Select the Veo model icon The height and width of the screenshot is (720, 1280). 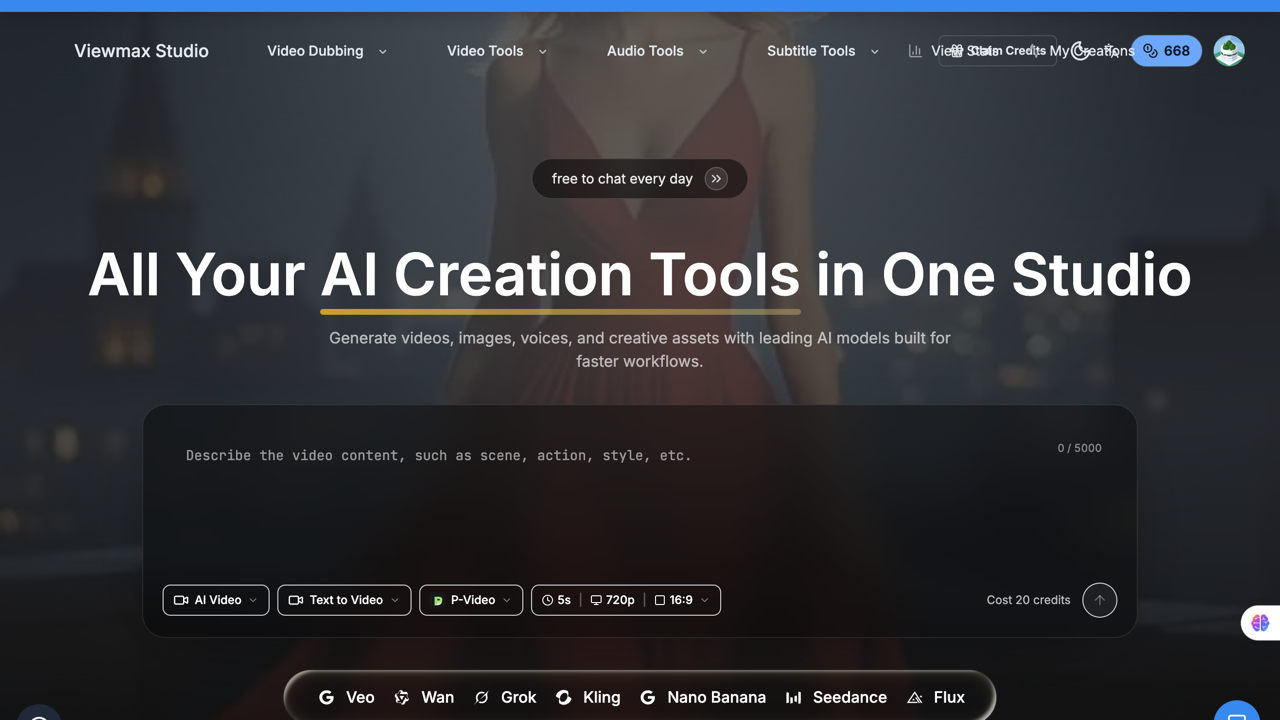[326, 698]
